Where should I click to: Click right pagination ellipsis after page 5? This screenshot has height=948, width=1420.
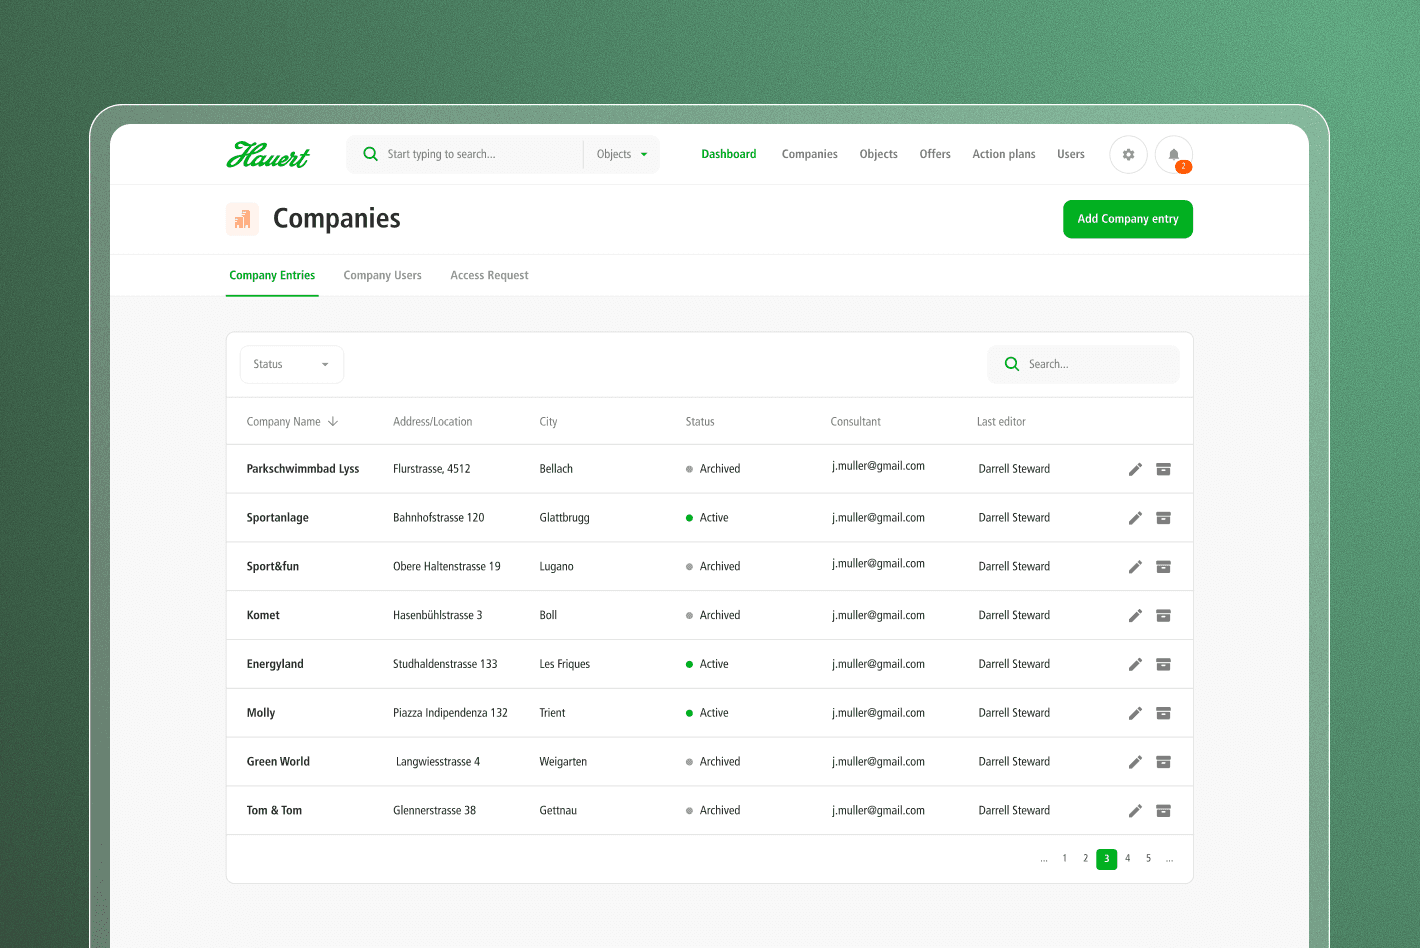pyautogui.click(x=1170, y=859)
